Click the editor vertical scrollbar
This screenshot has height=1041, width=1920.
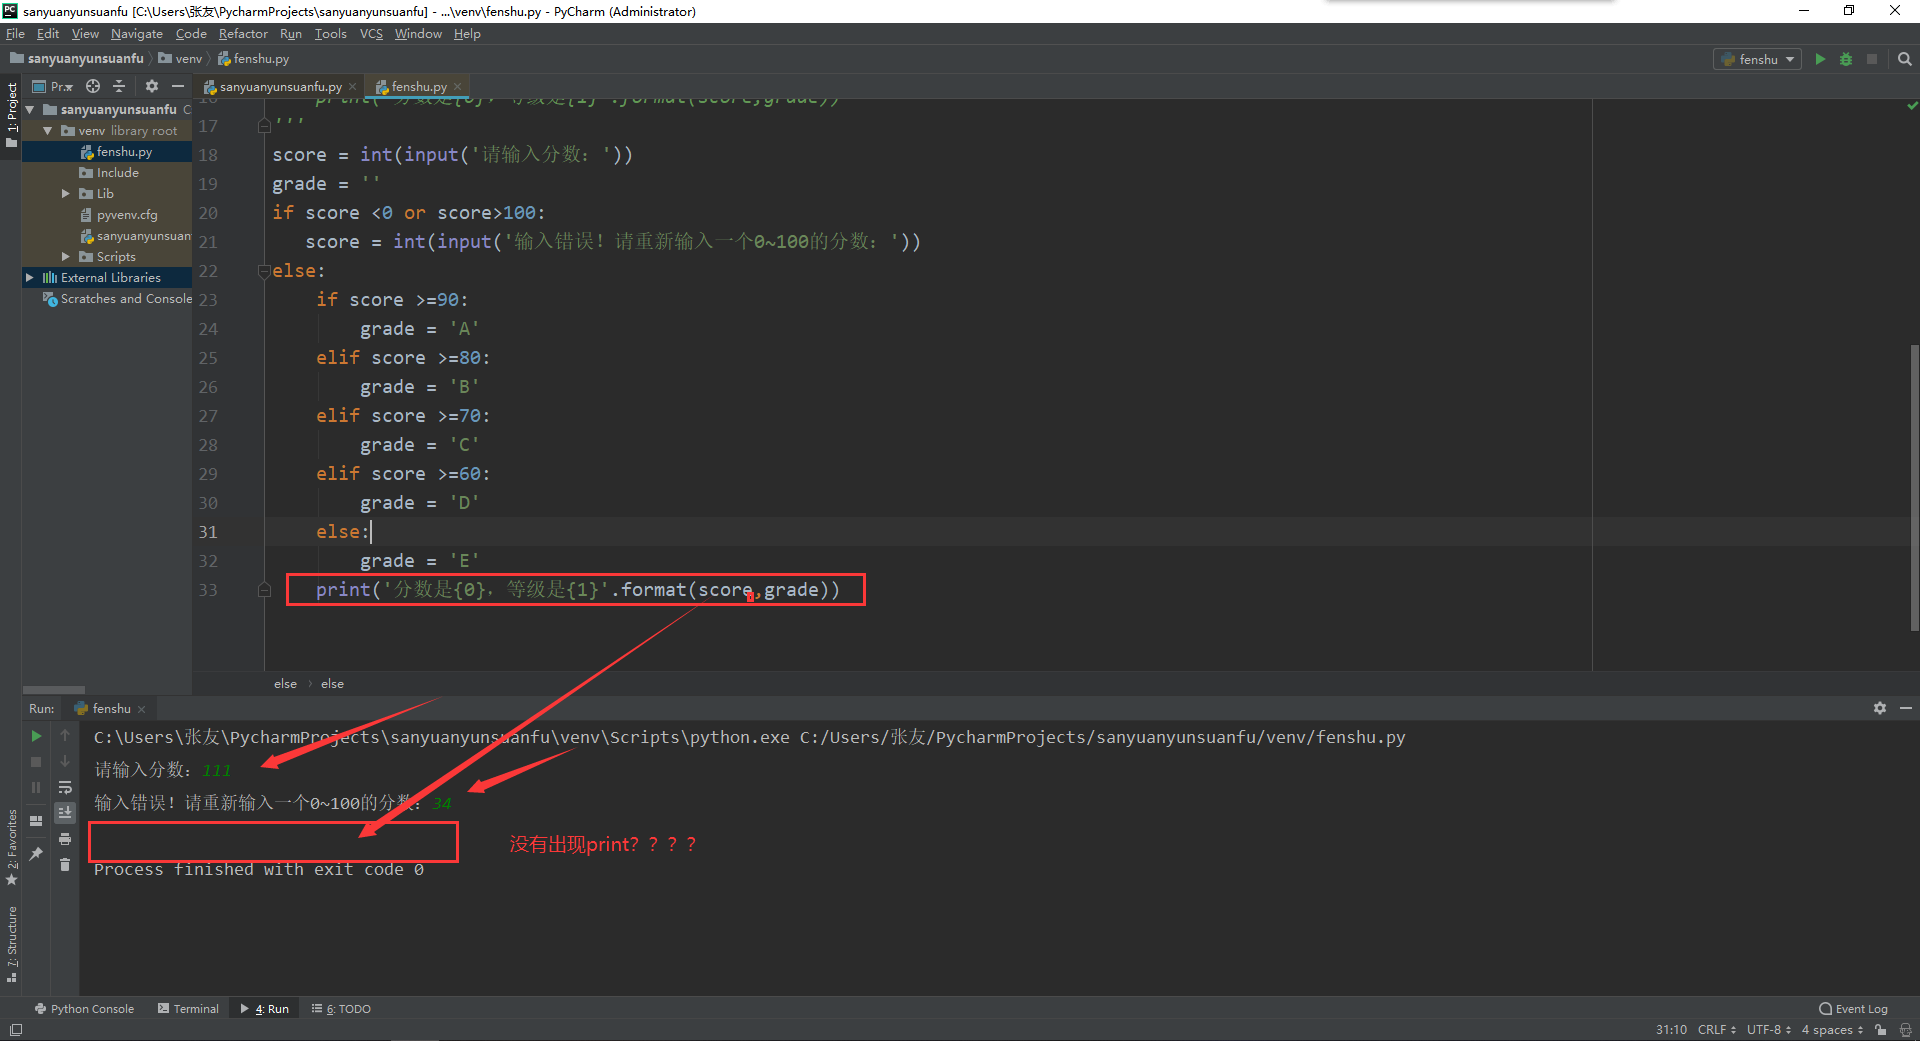[x=1914, y=488]
